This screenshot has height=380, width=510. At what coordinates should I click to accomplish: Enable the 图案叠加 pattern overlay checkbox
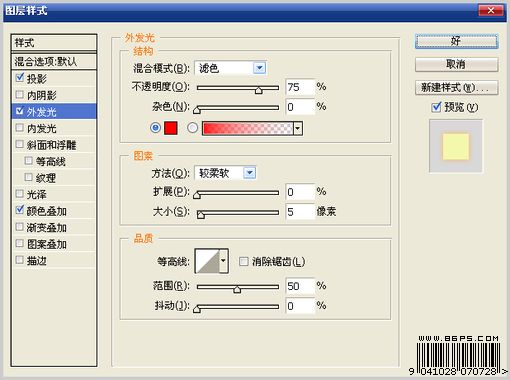coord(20,243)
